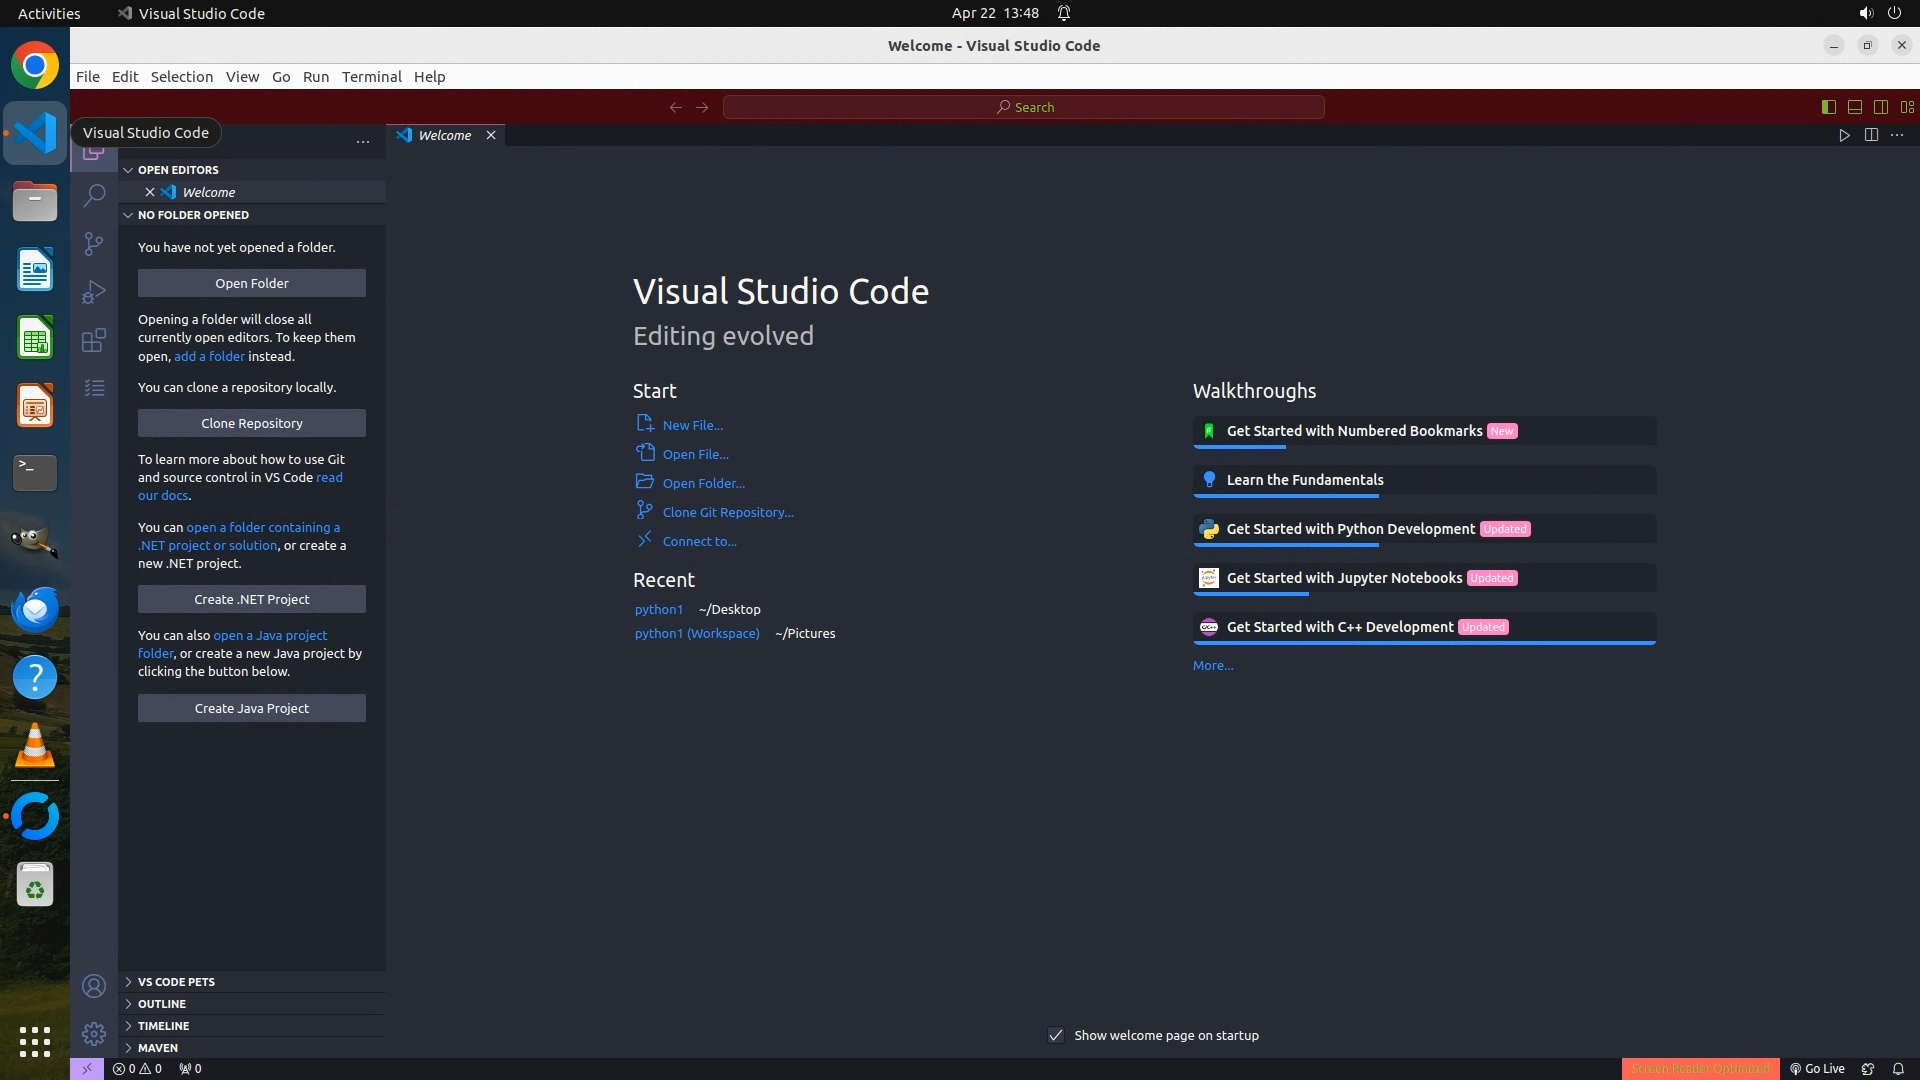Open the Extensions view icon
Viewport: 1920px width, 1080px height.
point(94,340)
